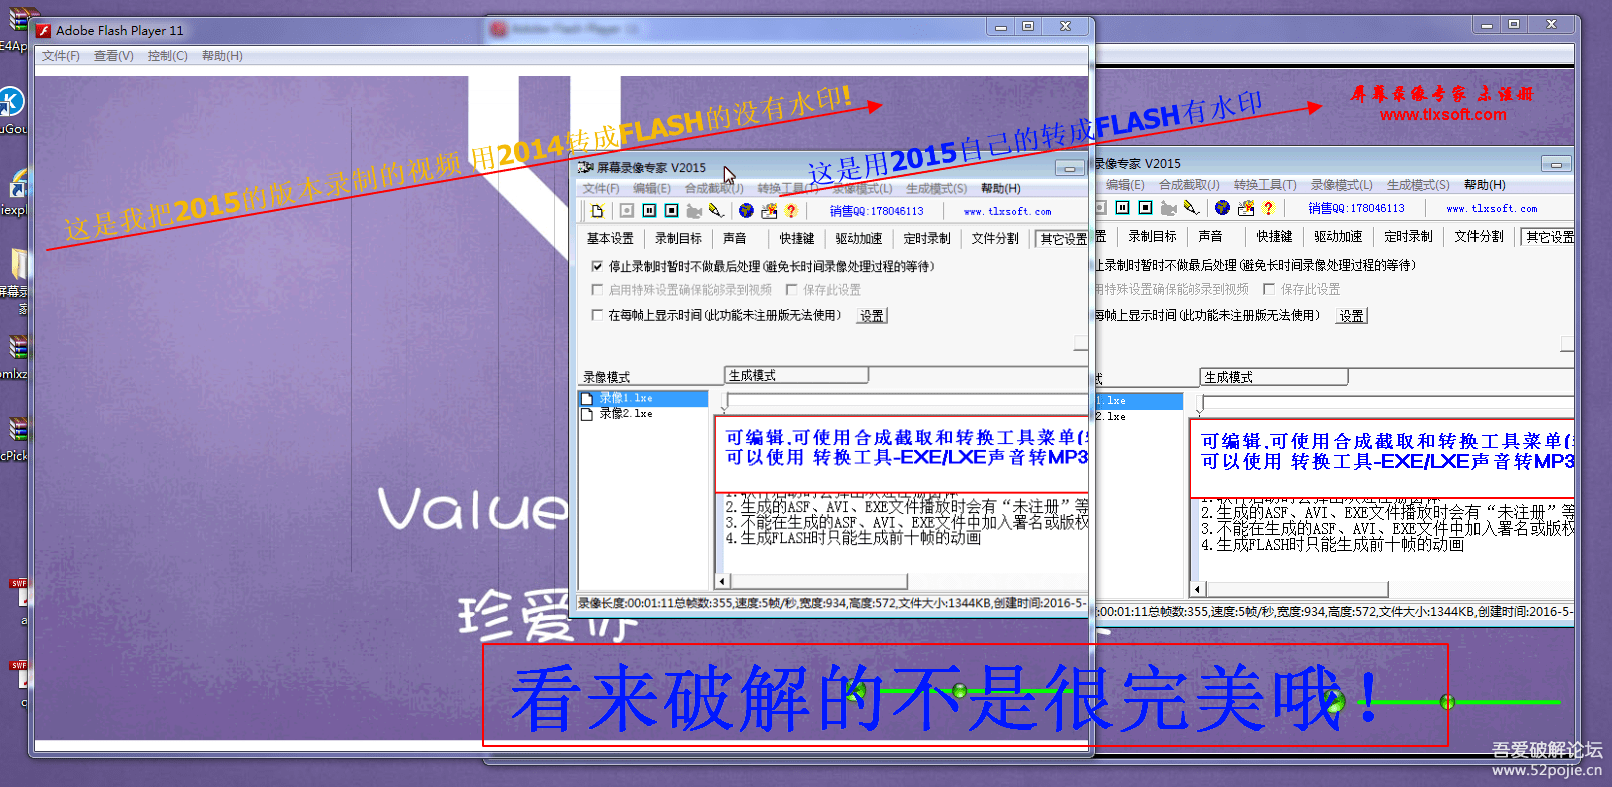The image size is (1612, 787).
Task: Open the 合成截取(J) menu in the right recorder window
Action: coord(1189,185)
